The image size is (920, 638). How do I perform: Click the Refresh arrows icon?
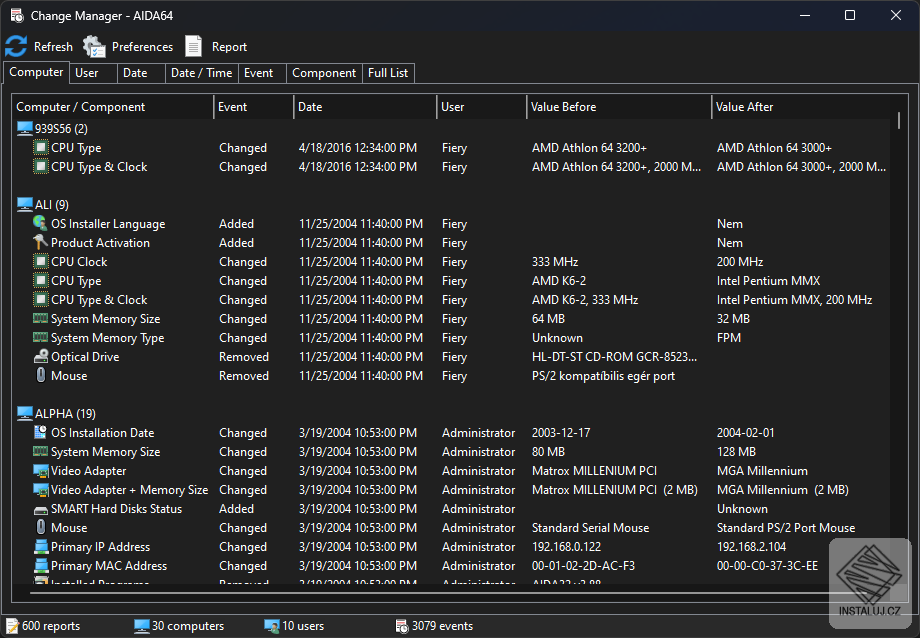point(16,46)
